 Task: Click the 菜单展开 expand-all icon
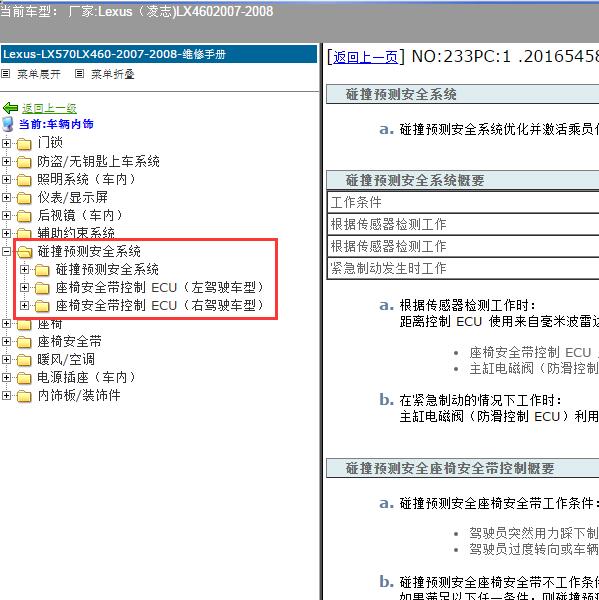pos(5,73)
